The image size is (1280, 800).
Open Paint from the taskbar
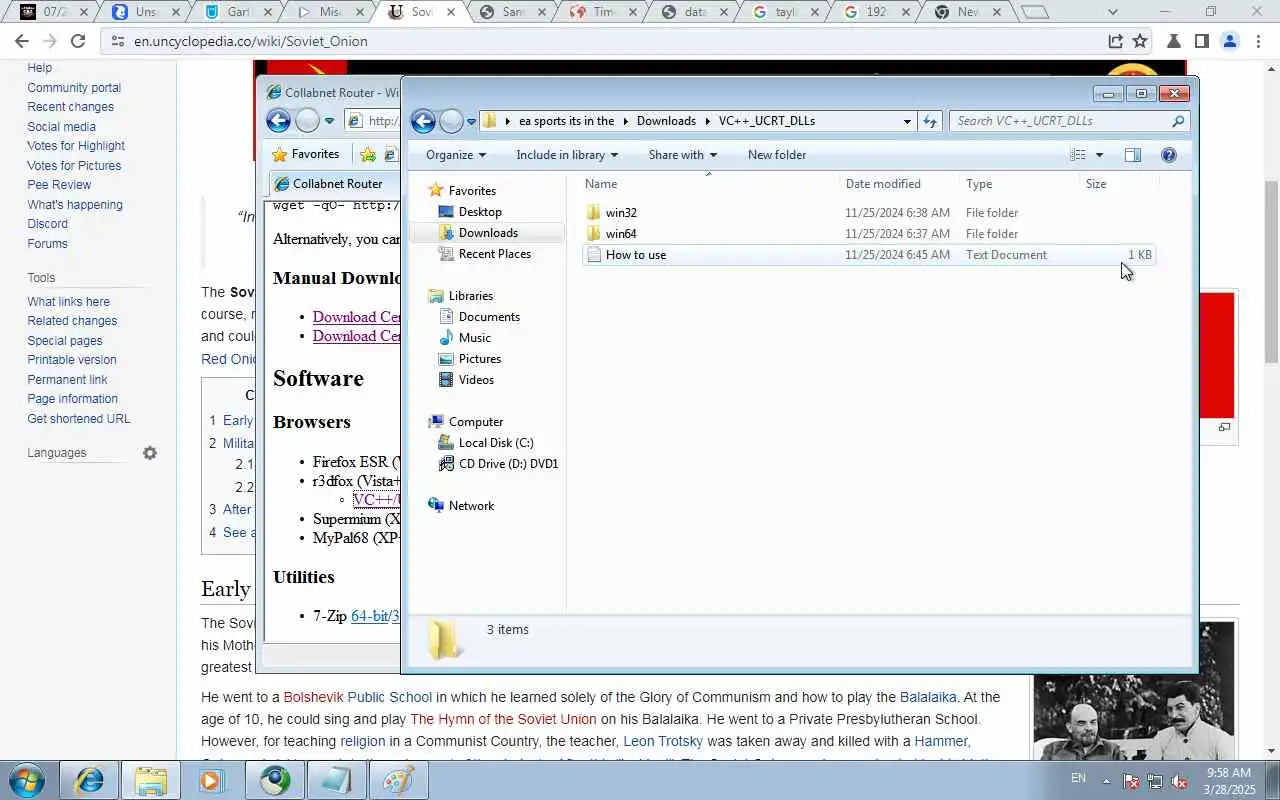click(x=398, y=780)
